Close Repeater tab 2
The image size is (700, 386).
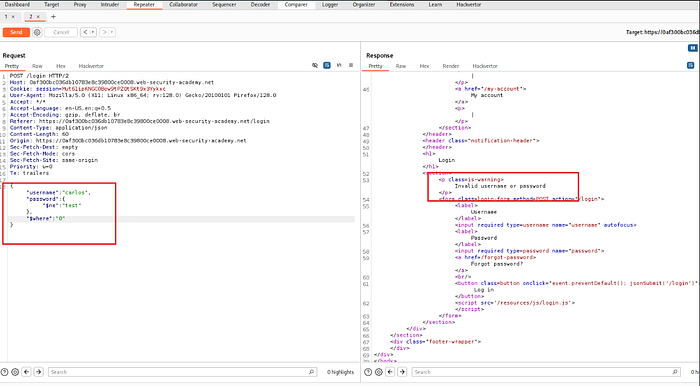38,17
